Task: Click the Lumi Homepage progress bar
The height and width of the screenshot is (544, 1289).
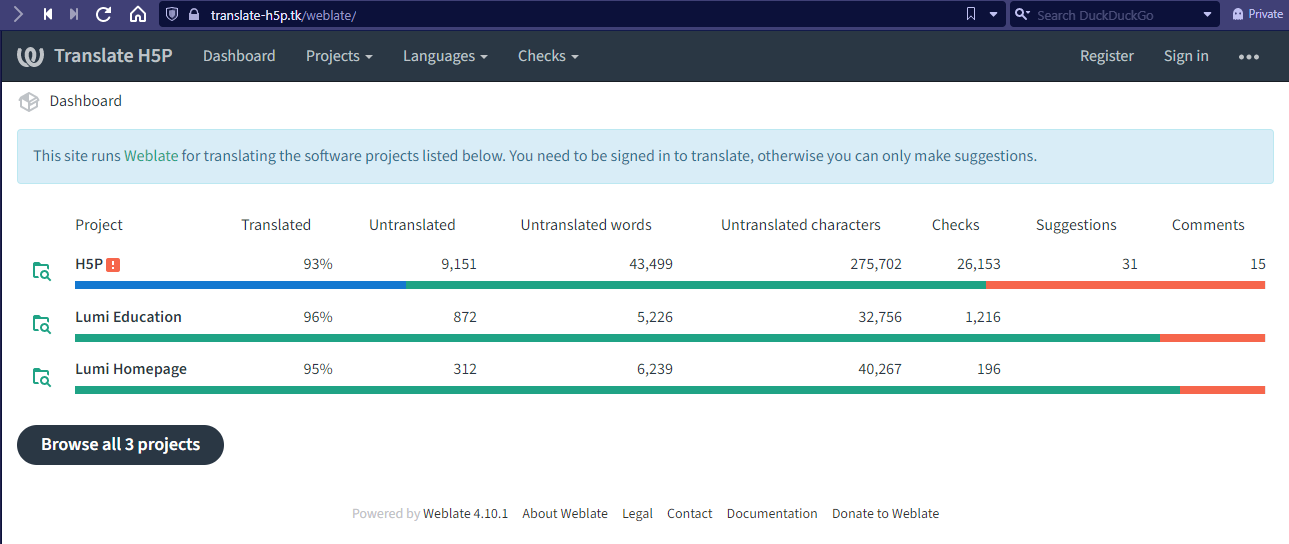Action: click(670, 390)
